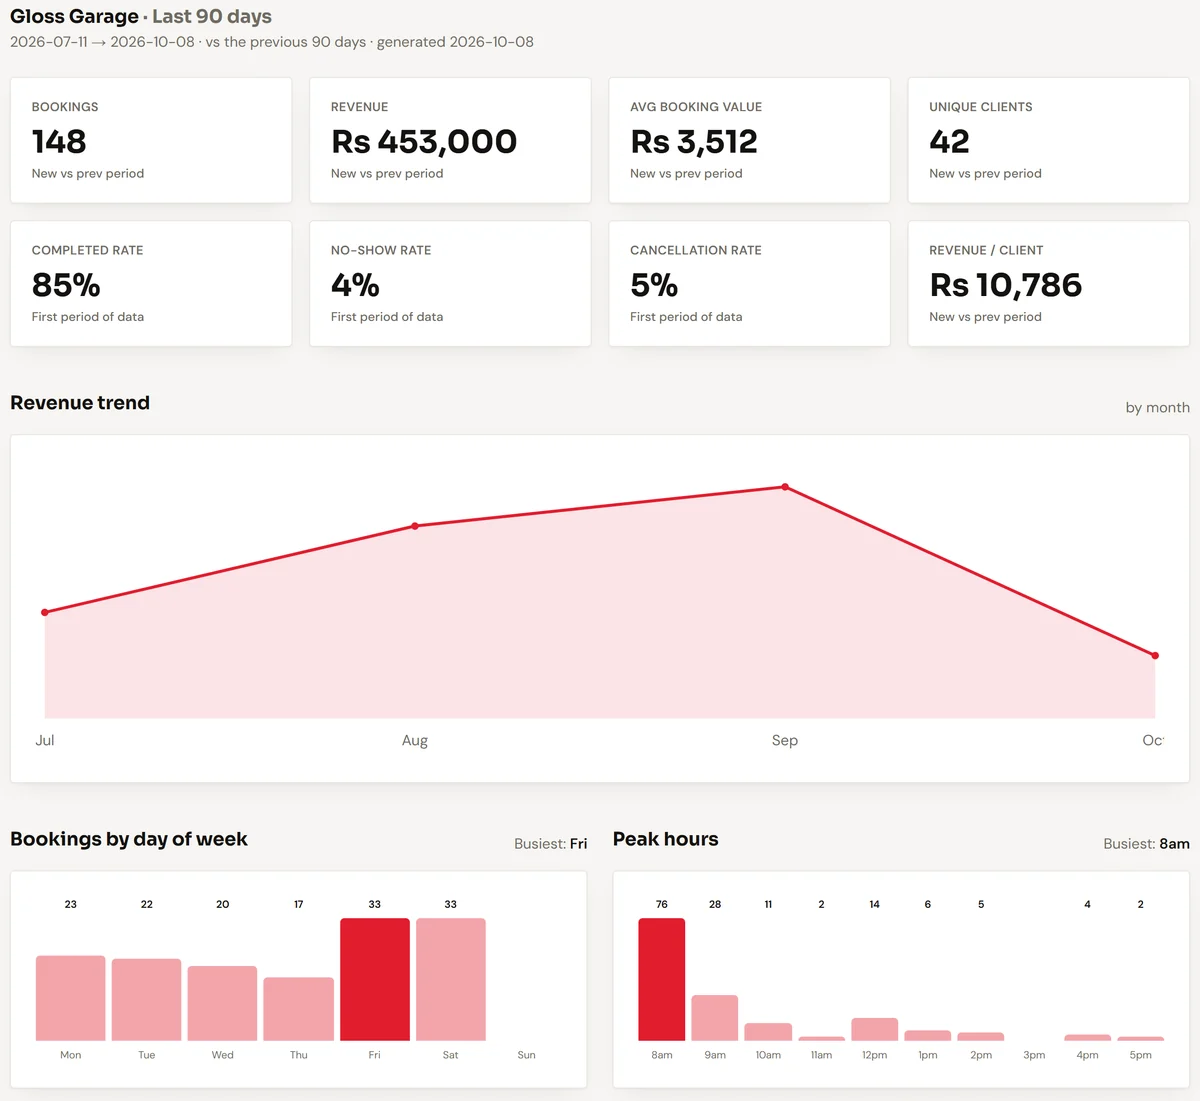Click the "3pm" hour axis label

[x=1034, y=1055]
